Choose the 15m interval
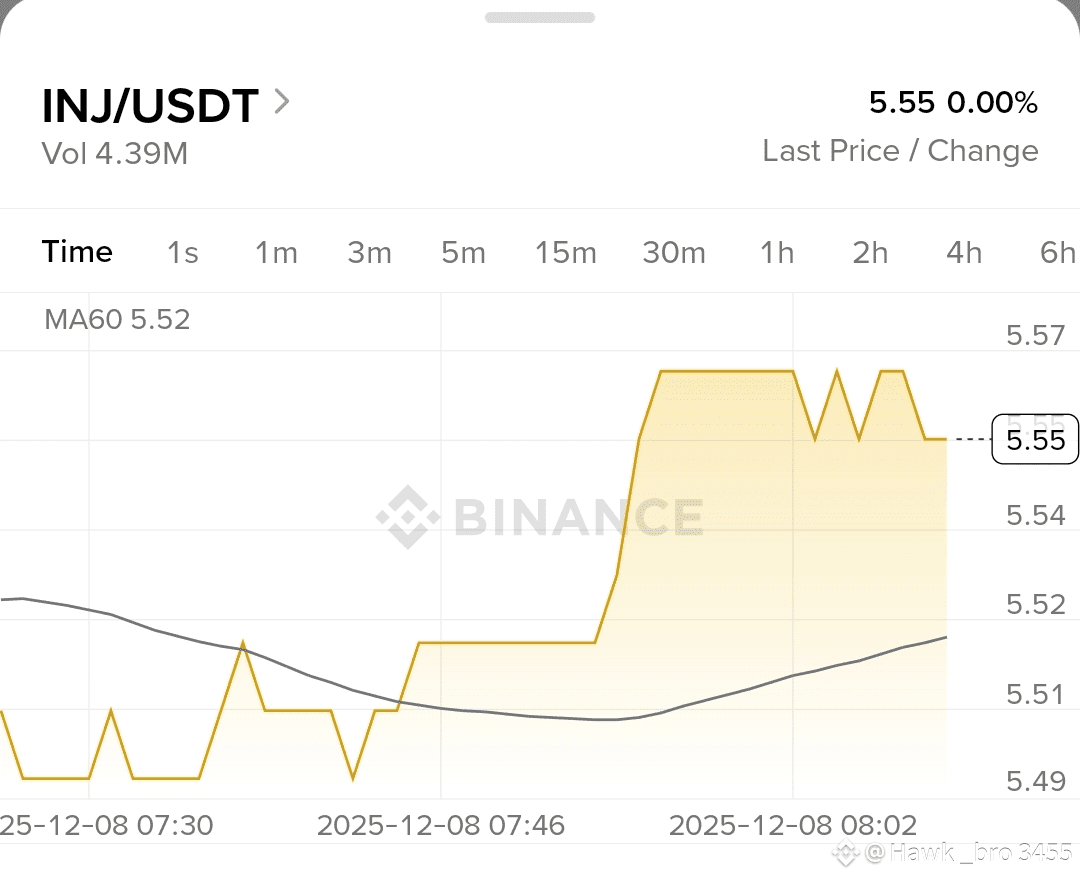The height and width of the screenshot is (878, 1080). (x=565, y=253)
